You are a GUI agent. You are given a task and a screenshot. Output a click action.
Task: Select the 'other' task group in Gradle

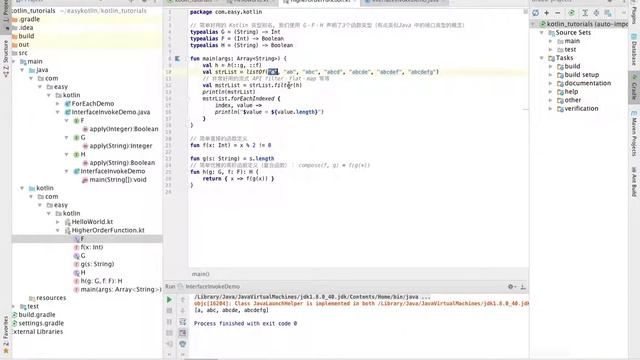click(x=573, y=100)
